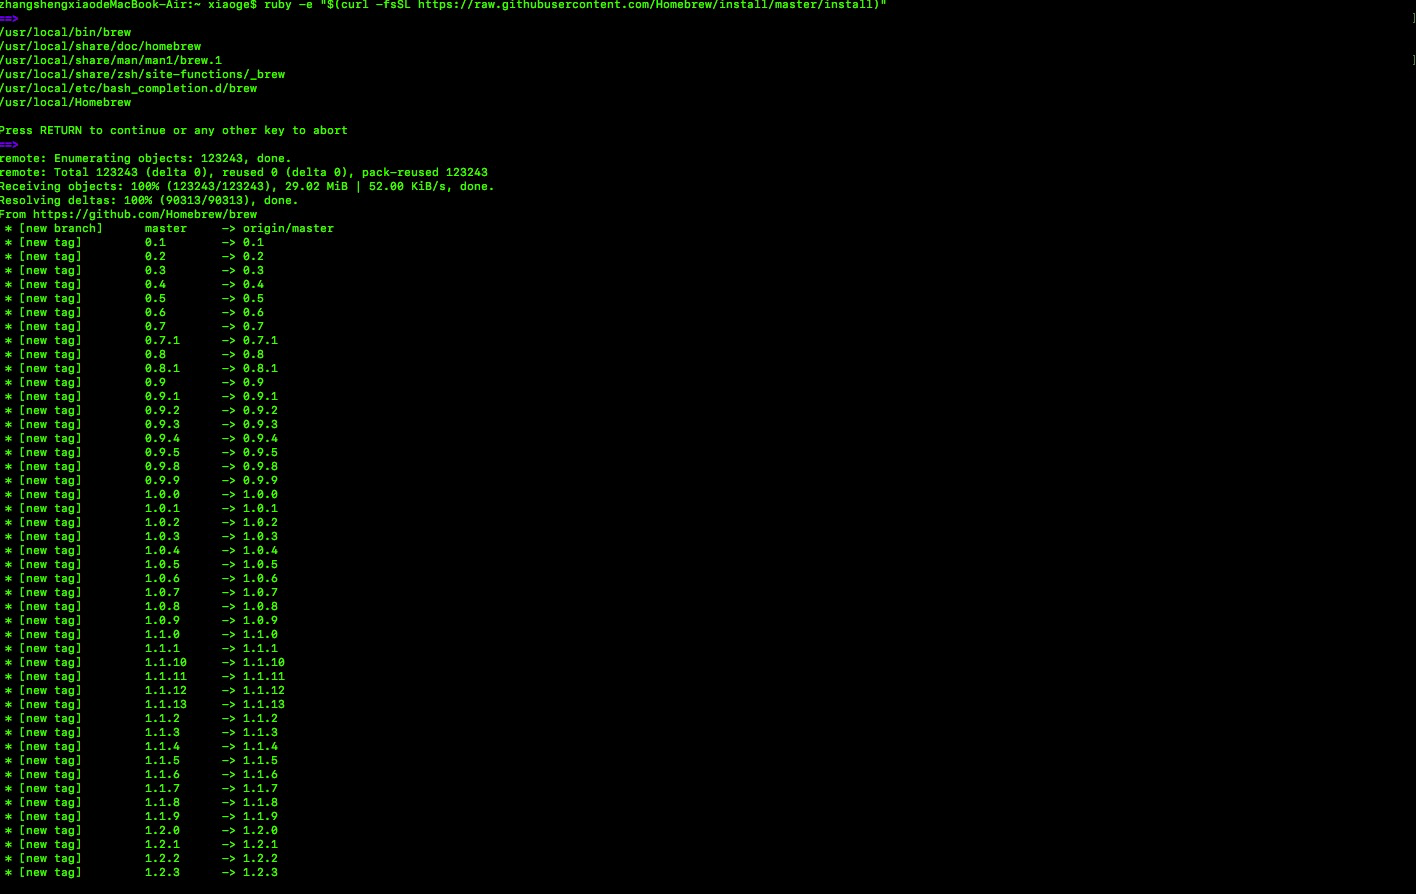Click the 'Resolving deltas: 100%' line
Viewport: 1416px width, 894px height.
click(149, 200)
